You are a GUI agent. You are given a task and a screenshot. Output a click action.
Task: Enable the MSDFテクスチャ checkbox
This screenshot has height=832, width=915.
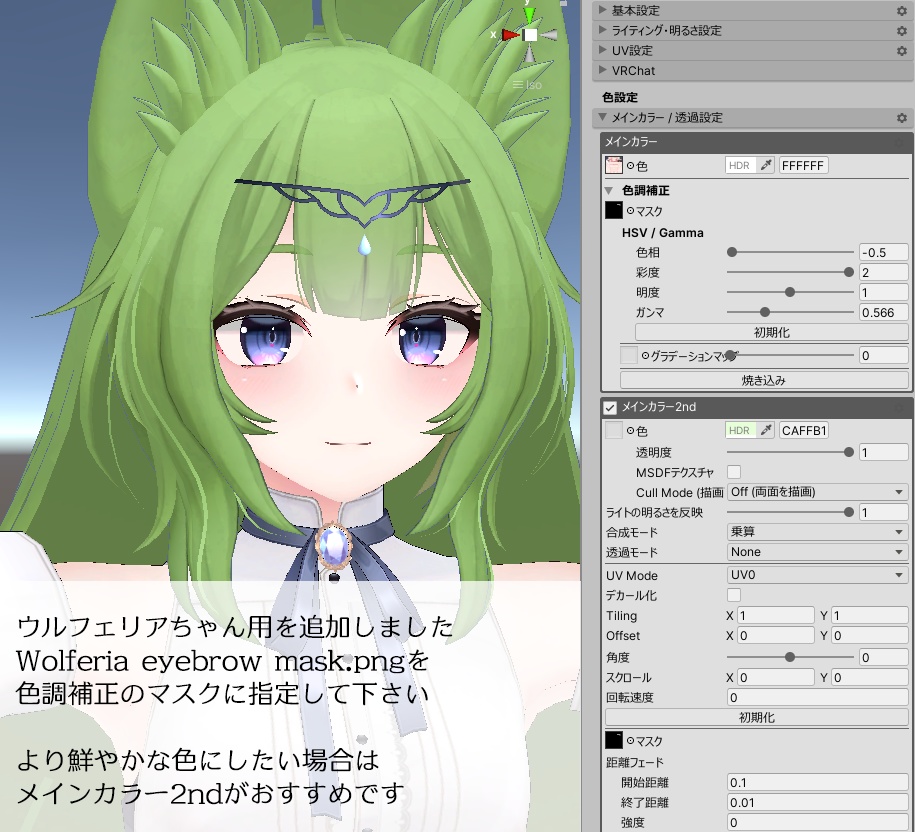[x=734, y=472]
